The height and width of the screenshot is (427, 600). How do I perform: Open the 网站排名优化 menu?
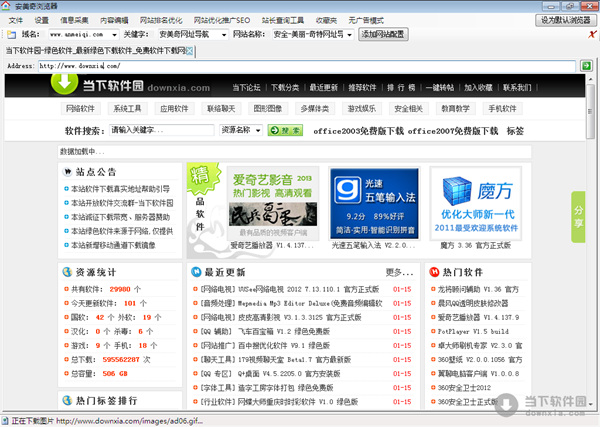[x=161, y=20]
